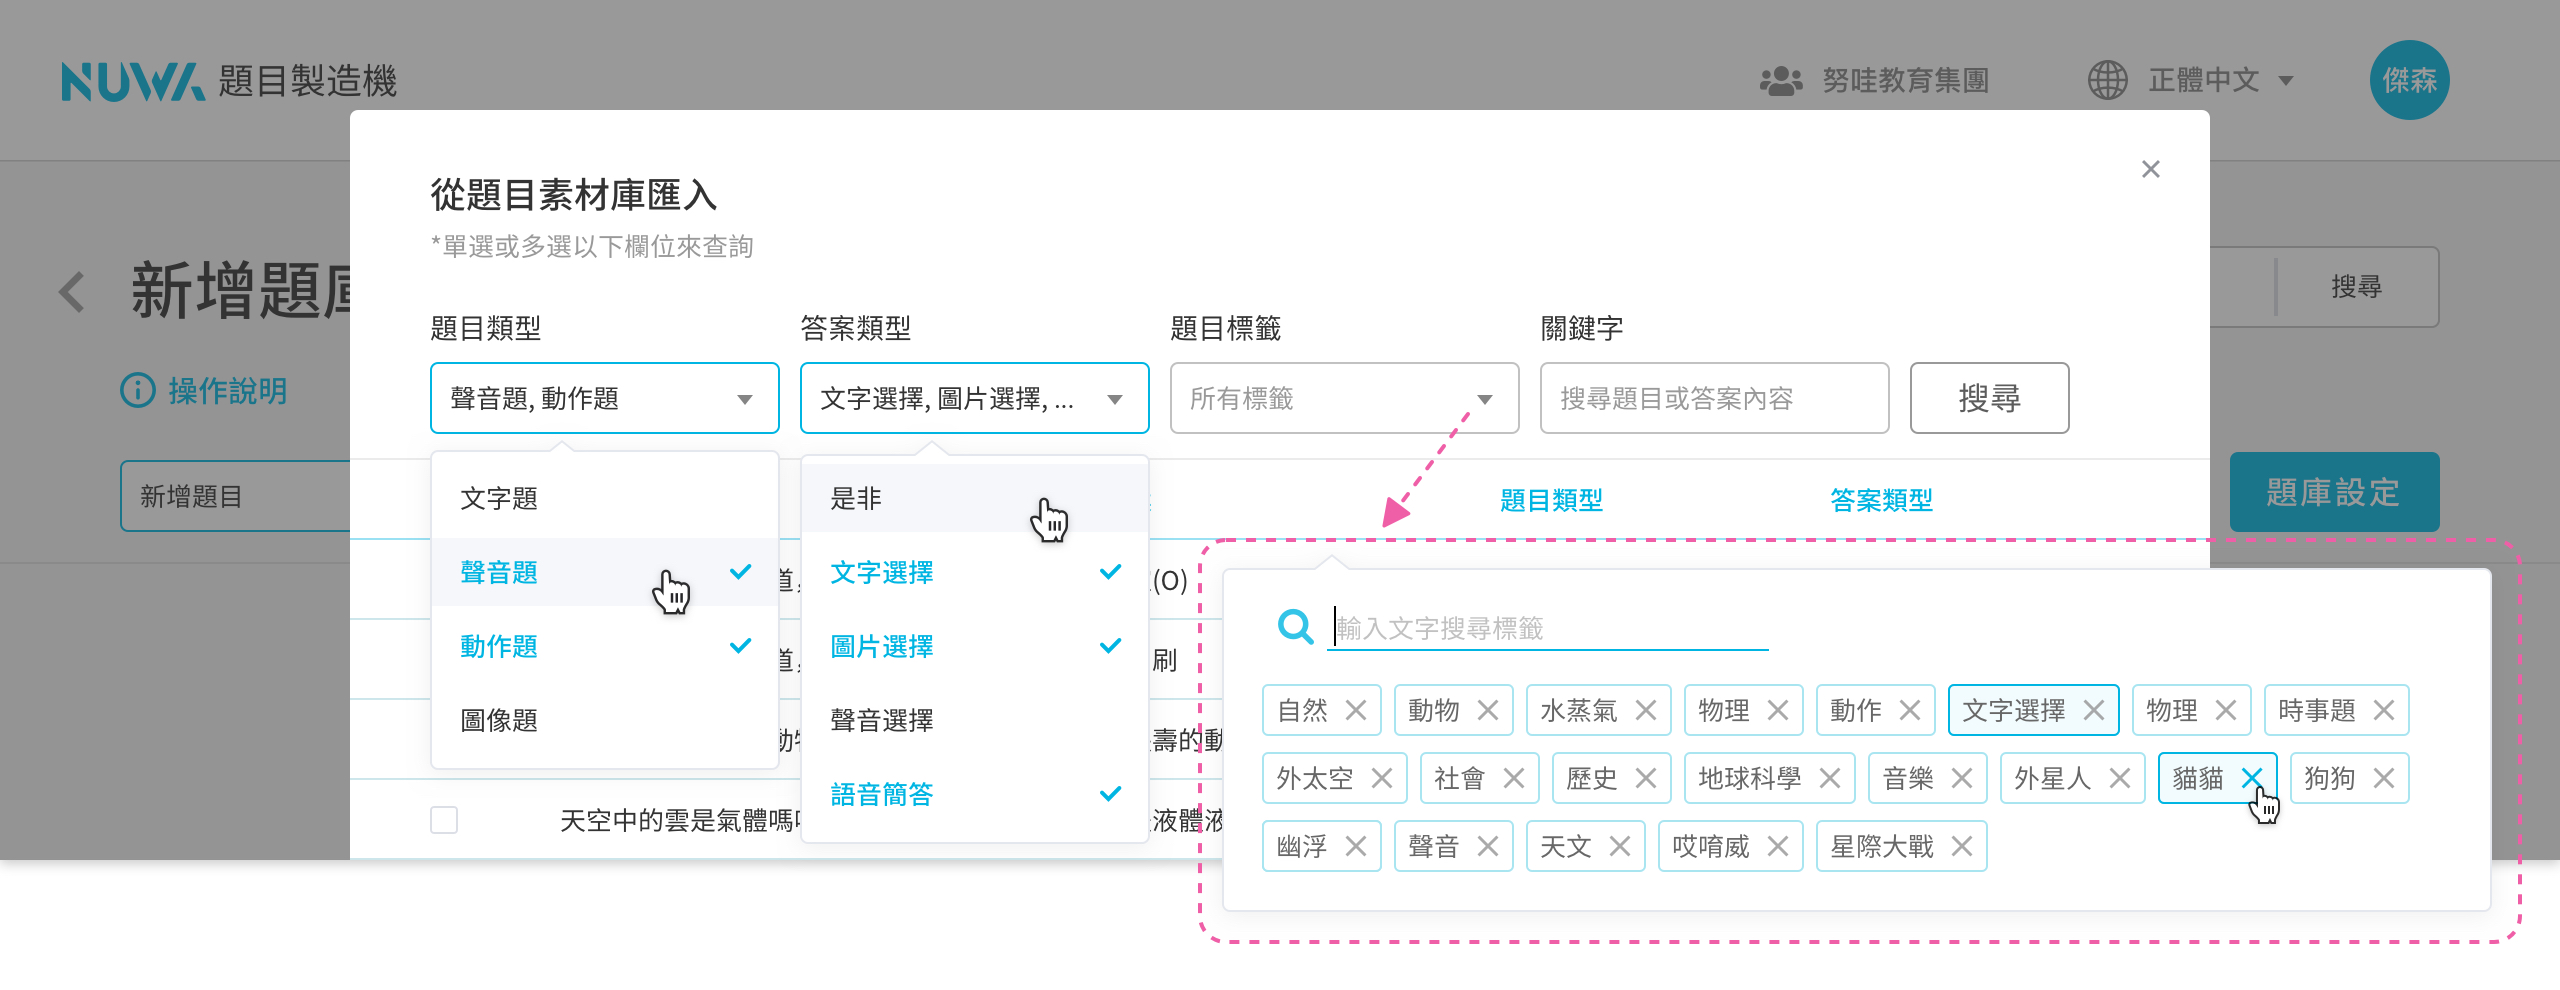Click the 新增題目 button behind the dialog

236,496
